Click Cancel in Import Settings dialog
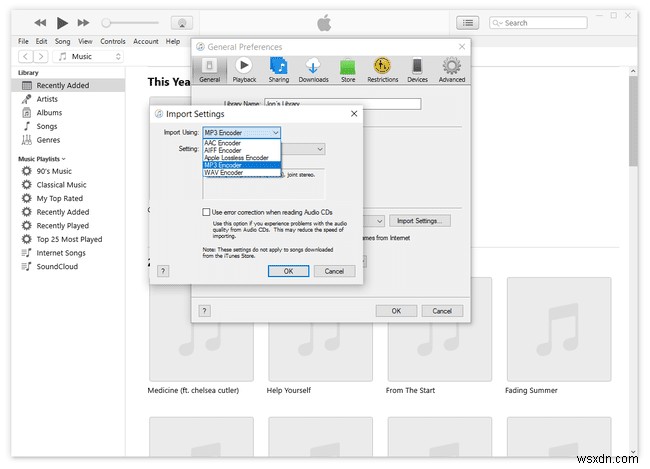 coord(334,271)
